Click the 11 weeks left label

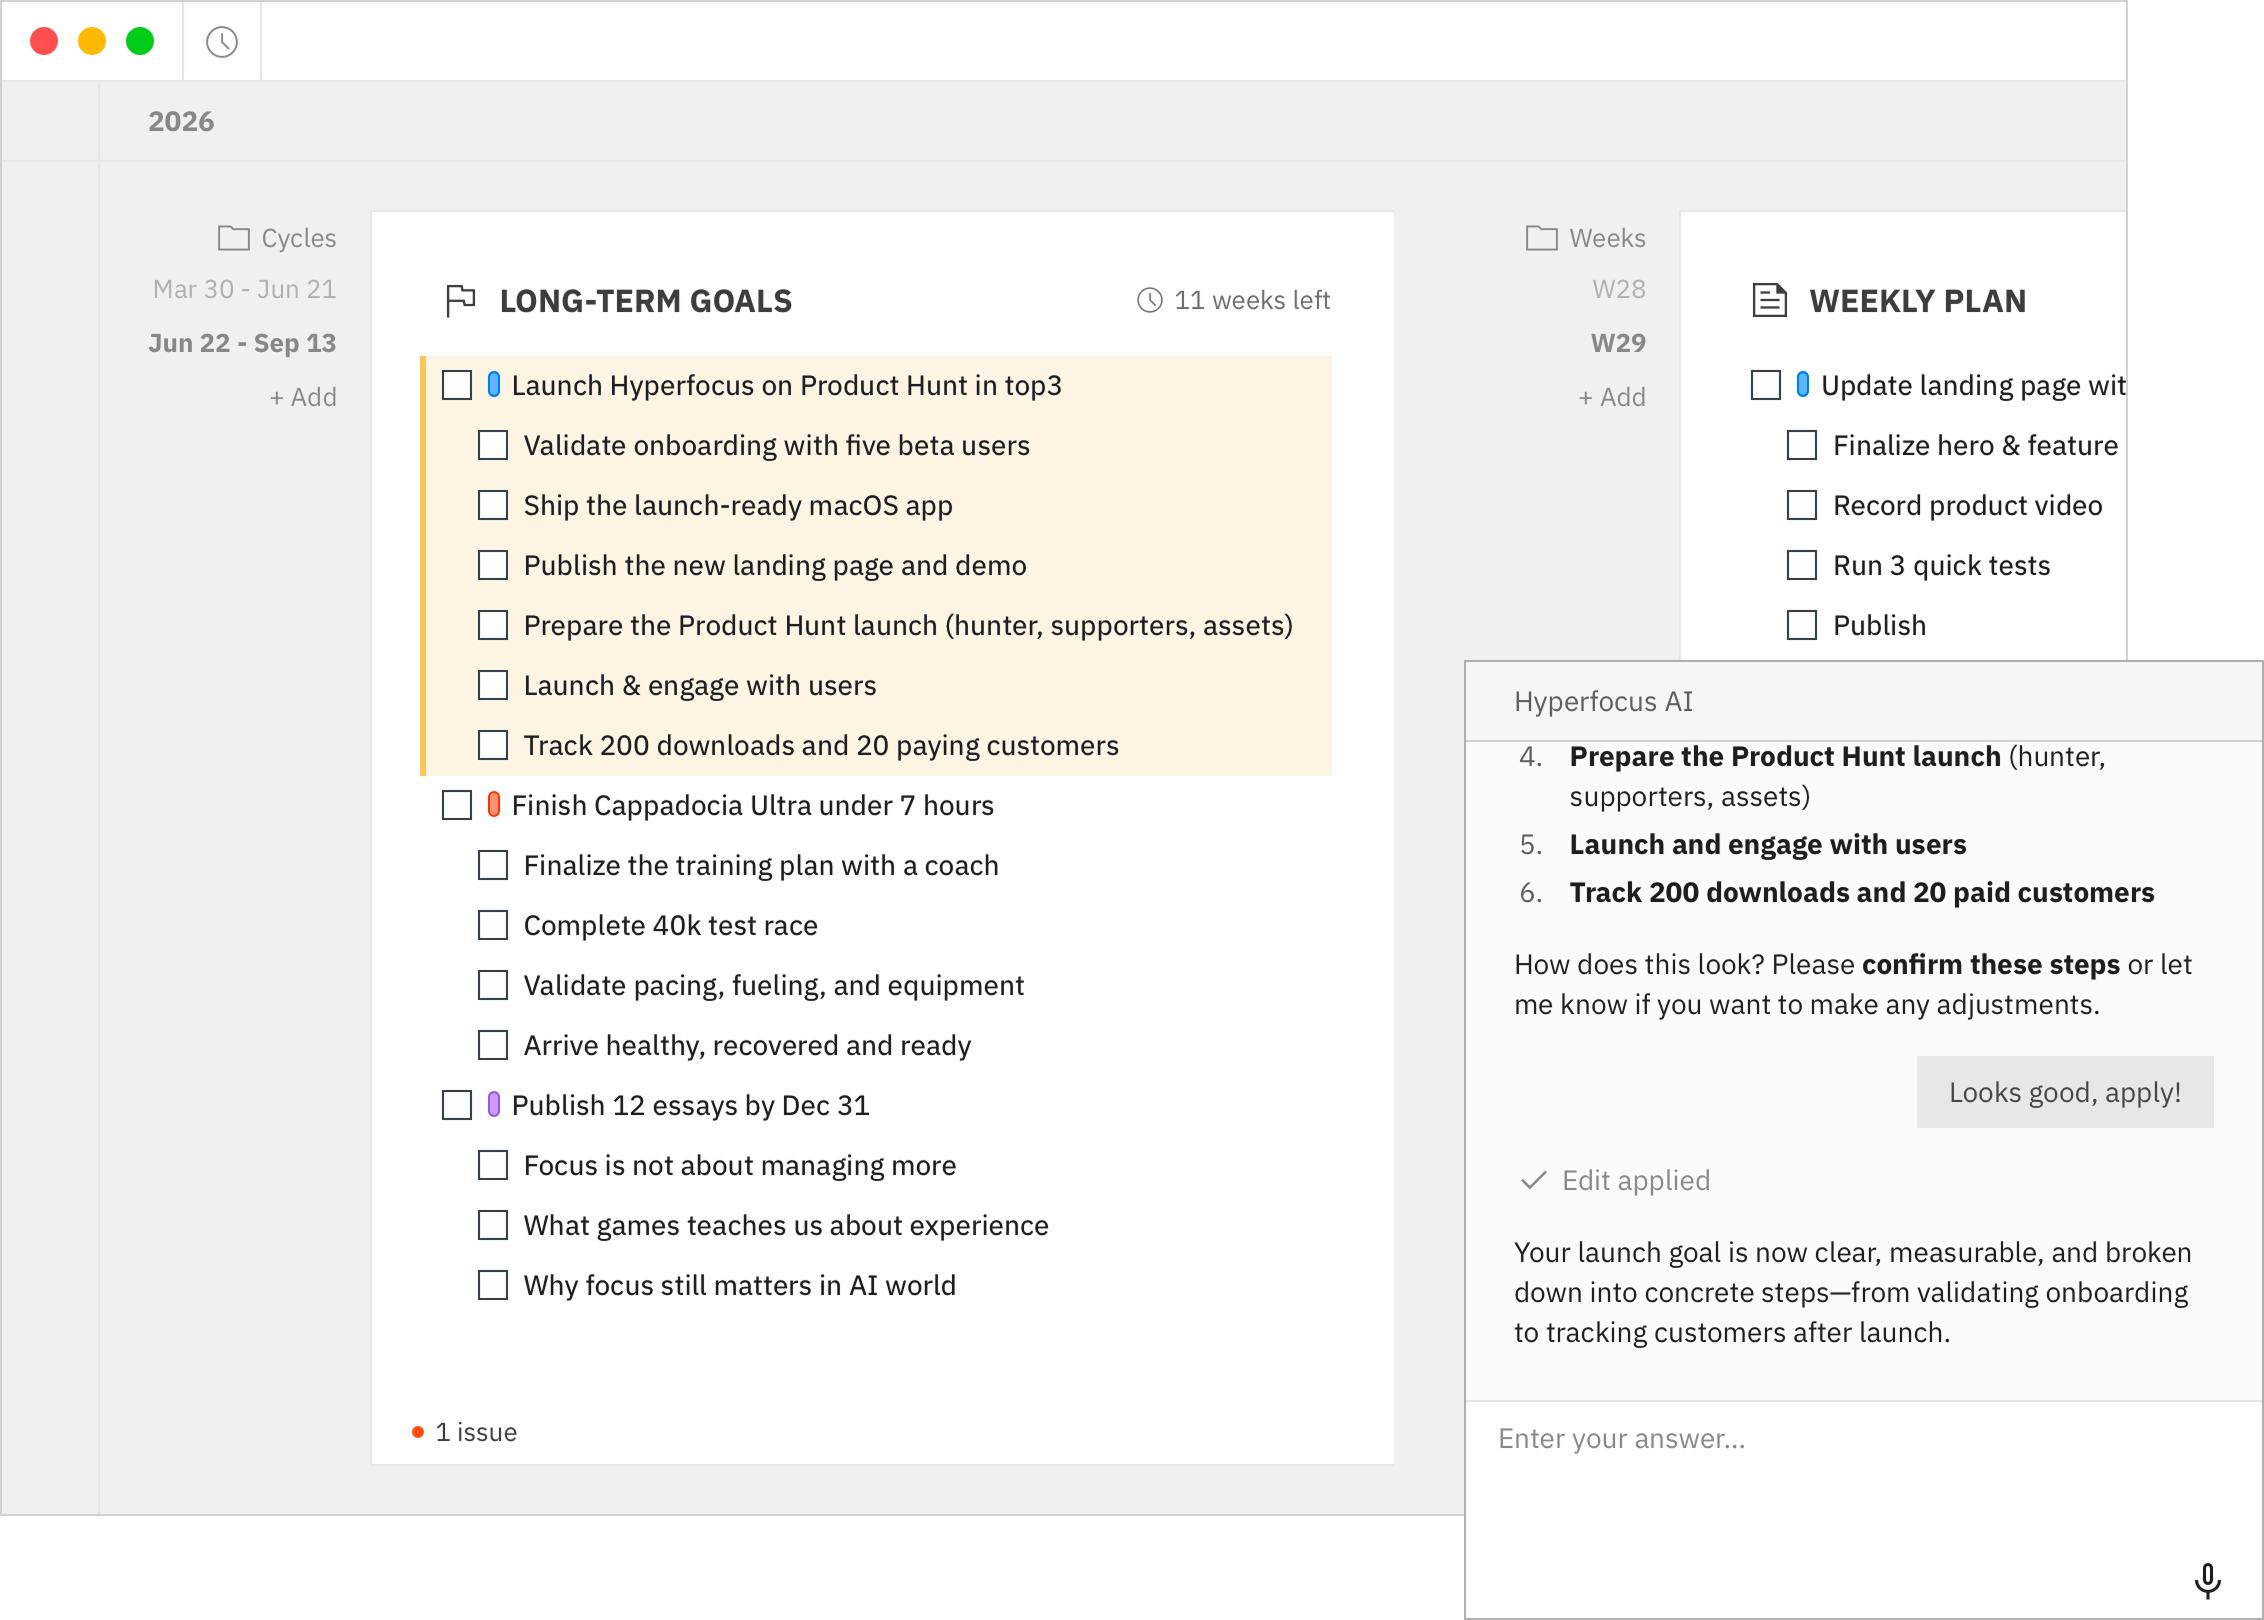pos(1252,300)
